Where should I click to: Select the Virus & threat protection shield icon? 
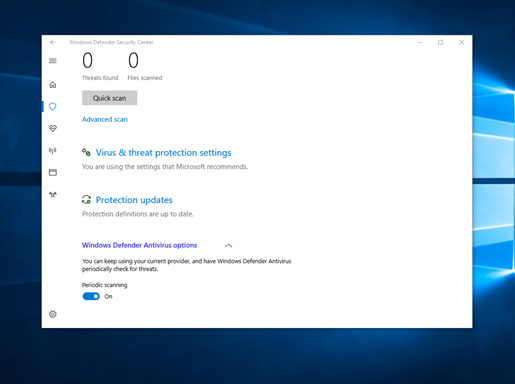(53, 106)
